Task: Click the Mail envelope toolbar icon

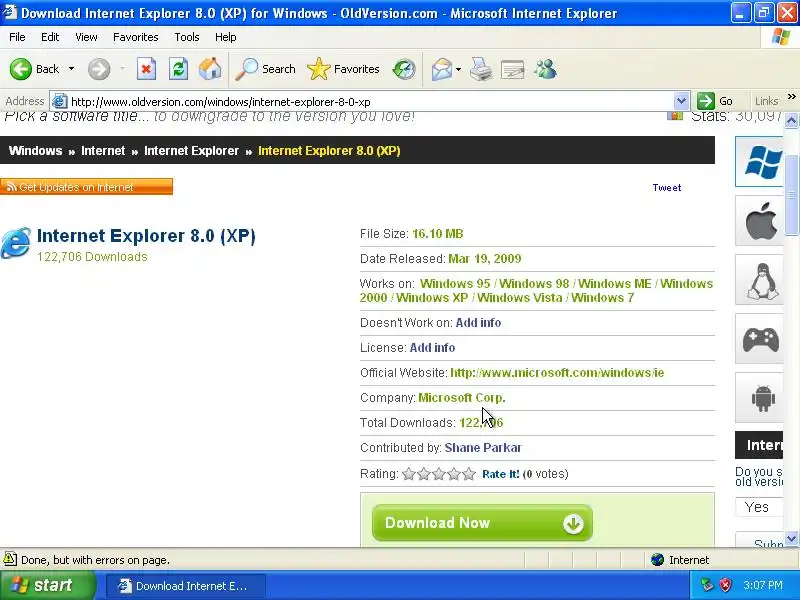Action: click(441, 69)
